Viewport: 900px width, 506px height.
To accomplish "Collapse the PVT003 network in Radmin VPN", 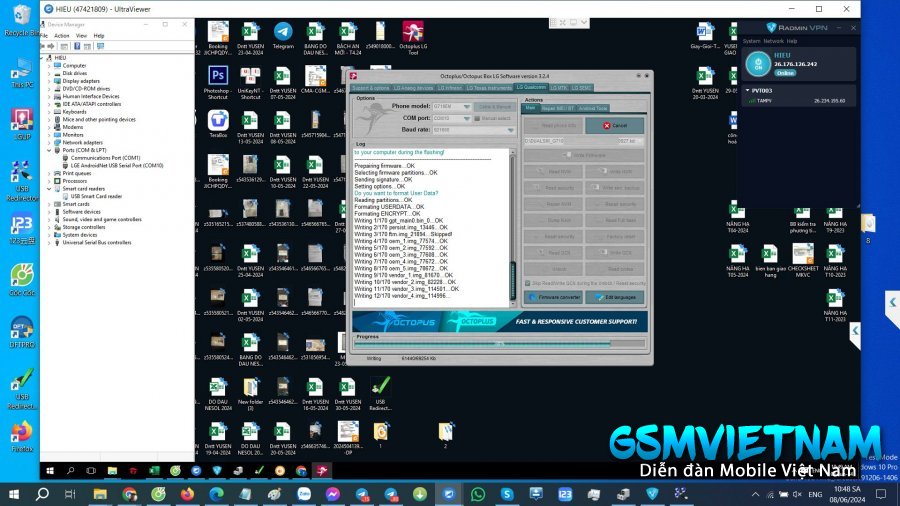I will (x=747, y=91).
